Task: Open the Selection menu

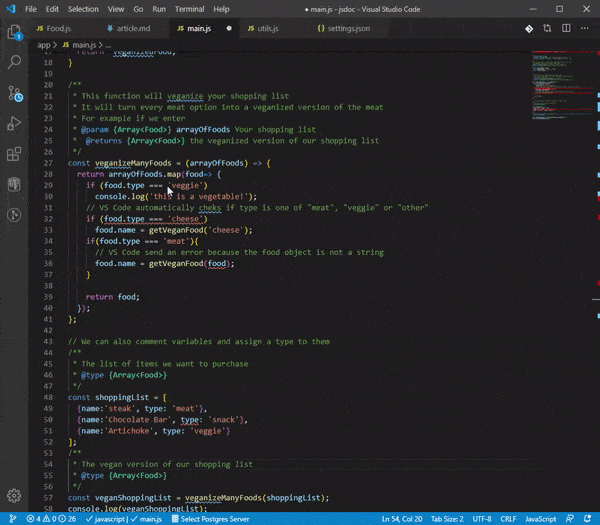Action: click(83, 9)
